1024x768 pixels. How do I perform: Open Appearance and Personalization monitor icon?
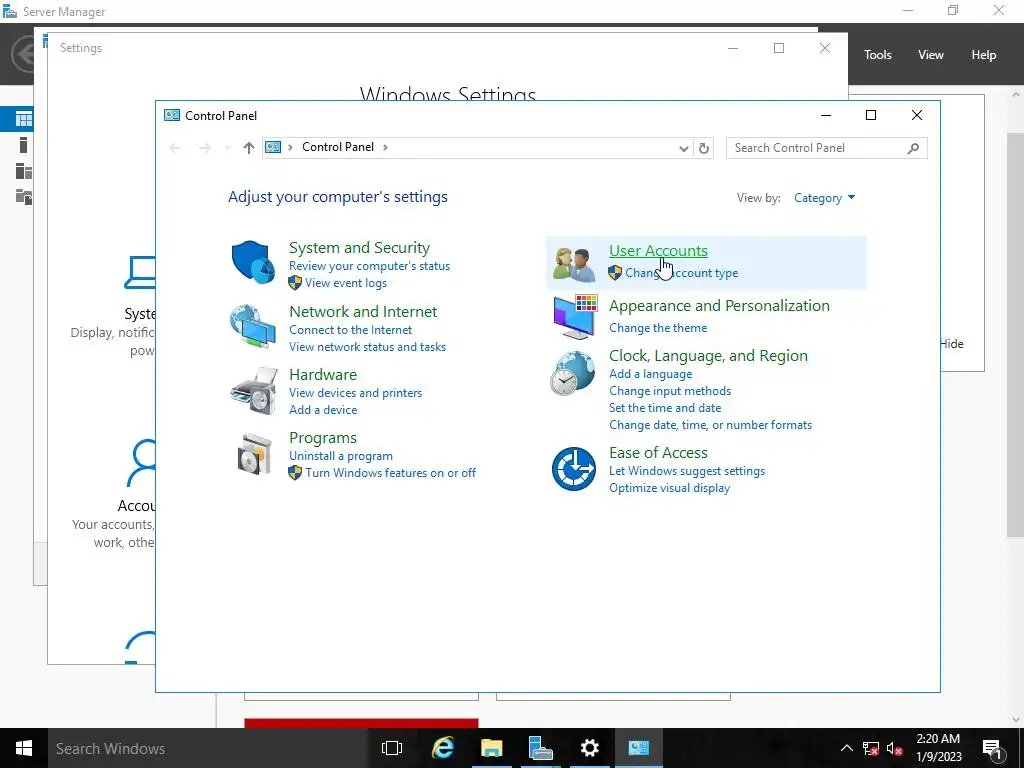[575, 317]
